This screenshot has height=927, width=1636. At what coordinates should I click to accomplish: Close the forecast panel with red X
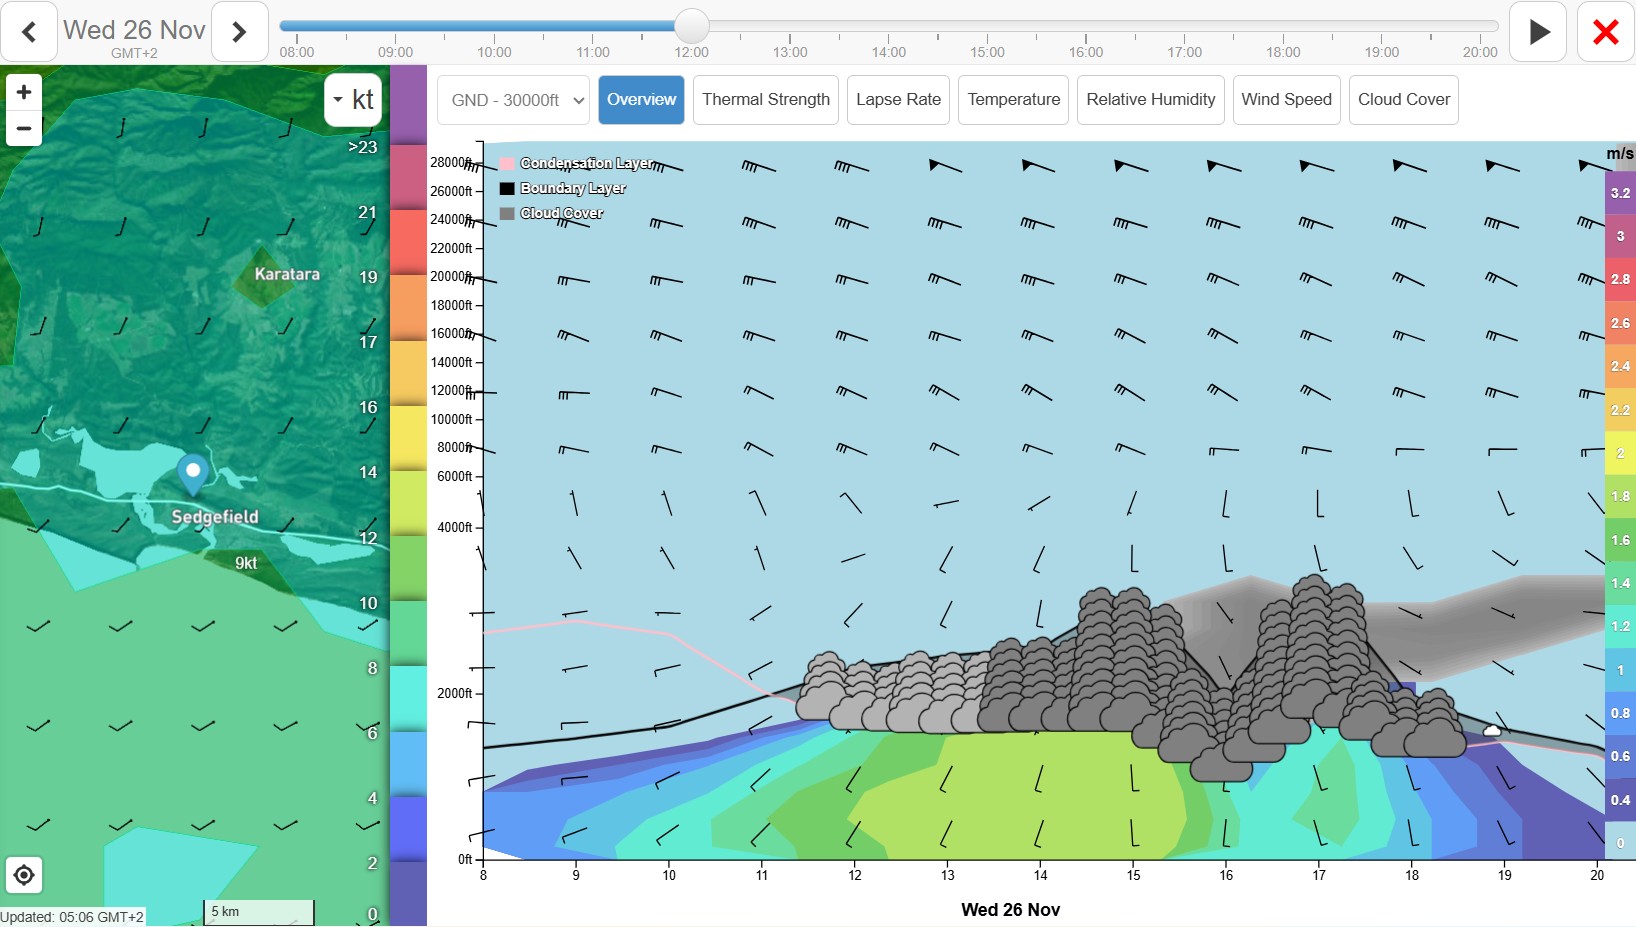coord(1605,32)
